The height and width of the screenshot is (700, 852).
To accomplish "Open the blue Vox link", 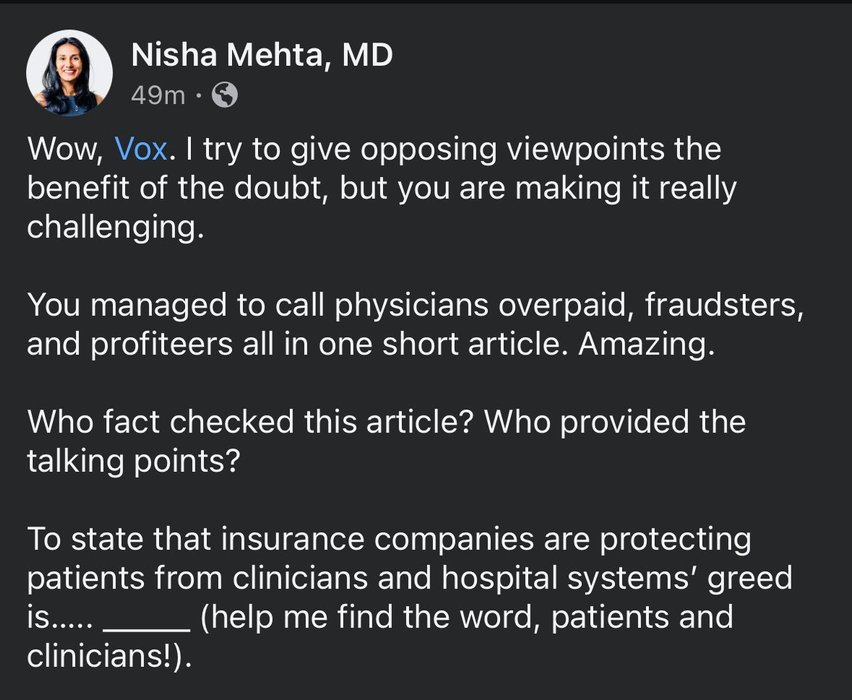I will point(141,148).
